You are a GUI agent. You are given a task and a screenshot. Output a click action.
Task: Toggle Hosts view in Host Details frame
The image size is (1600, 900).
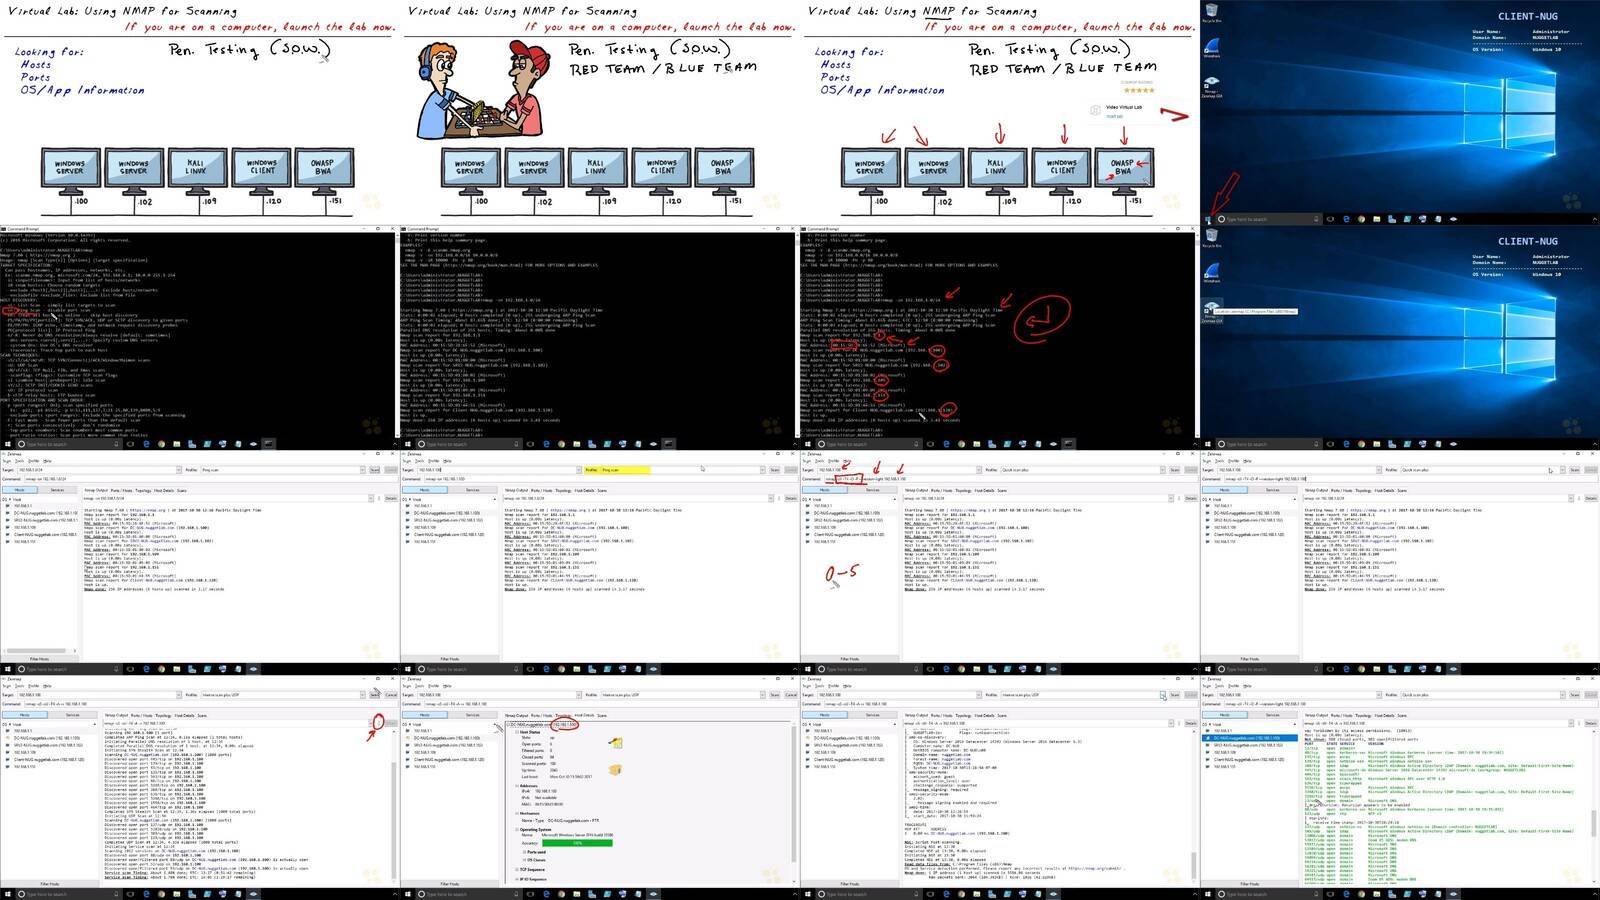(425, 715)
